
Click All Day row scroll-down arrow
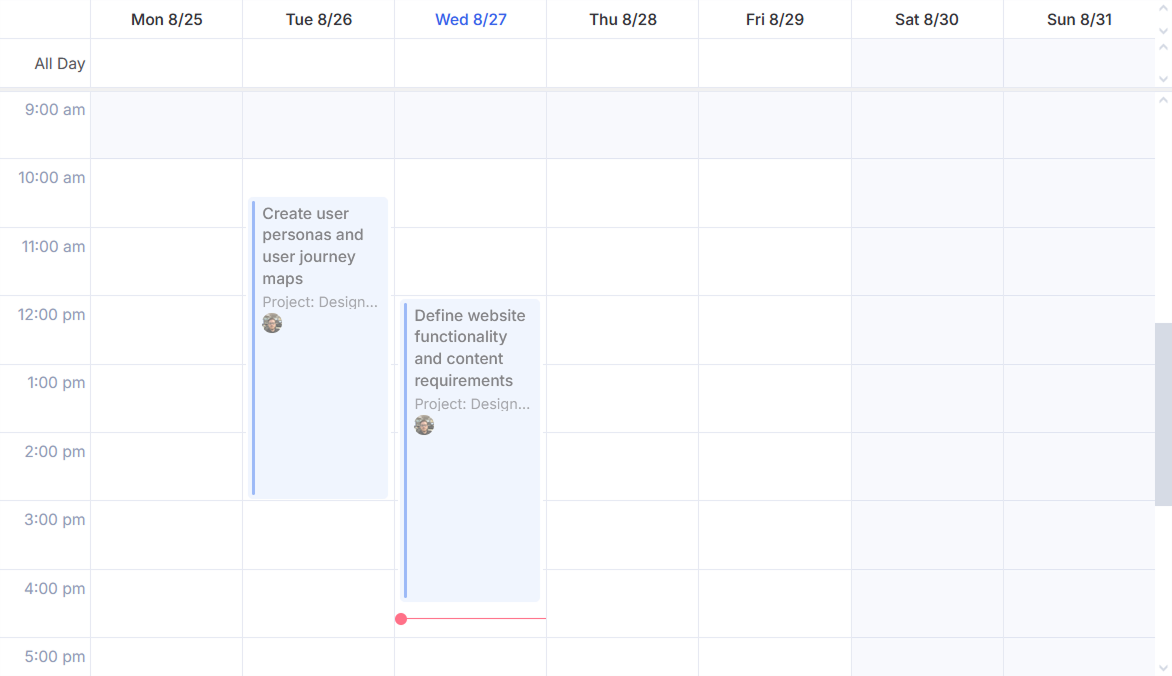(1163, 79)
